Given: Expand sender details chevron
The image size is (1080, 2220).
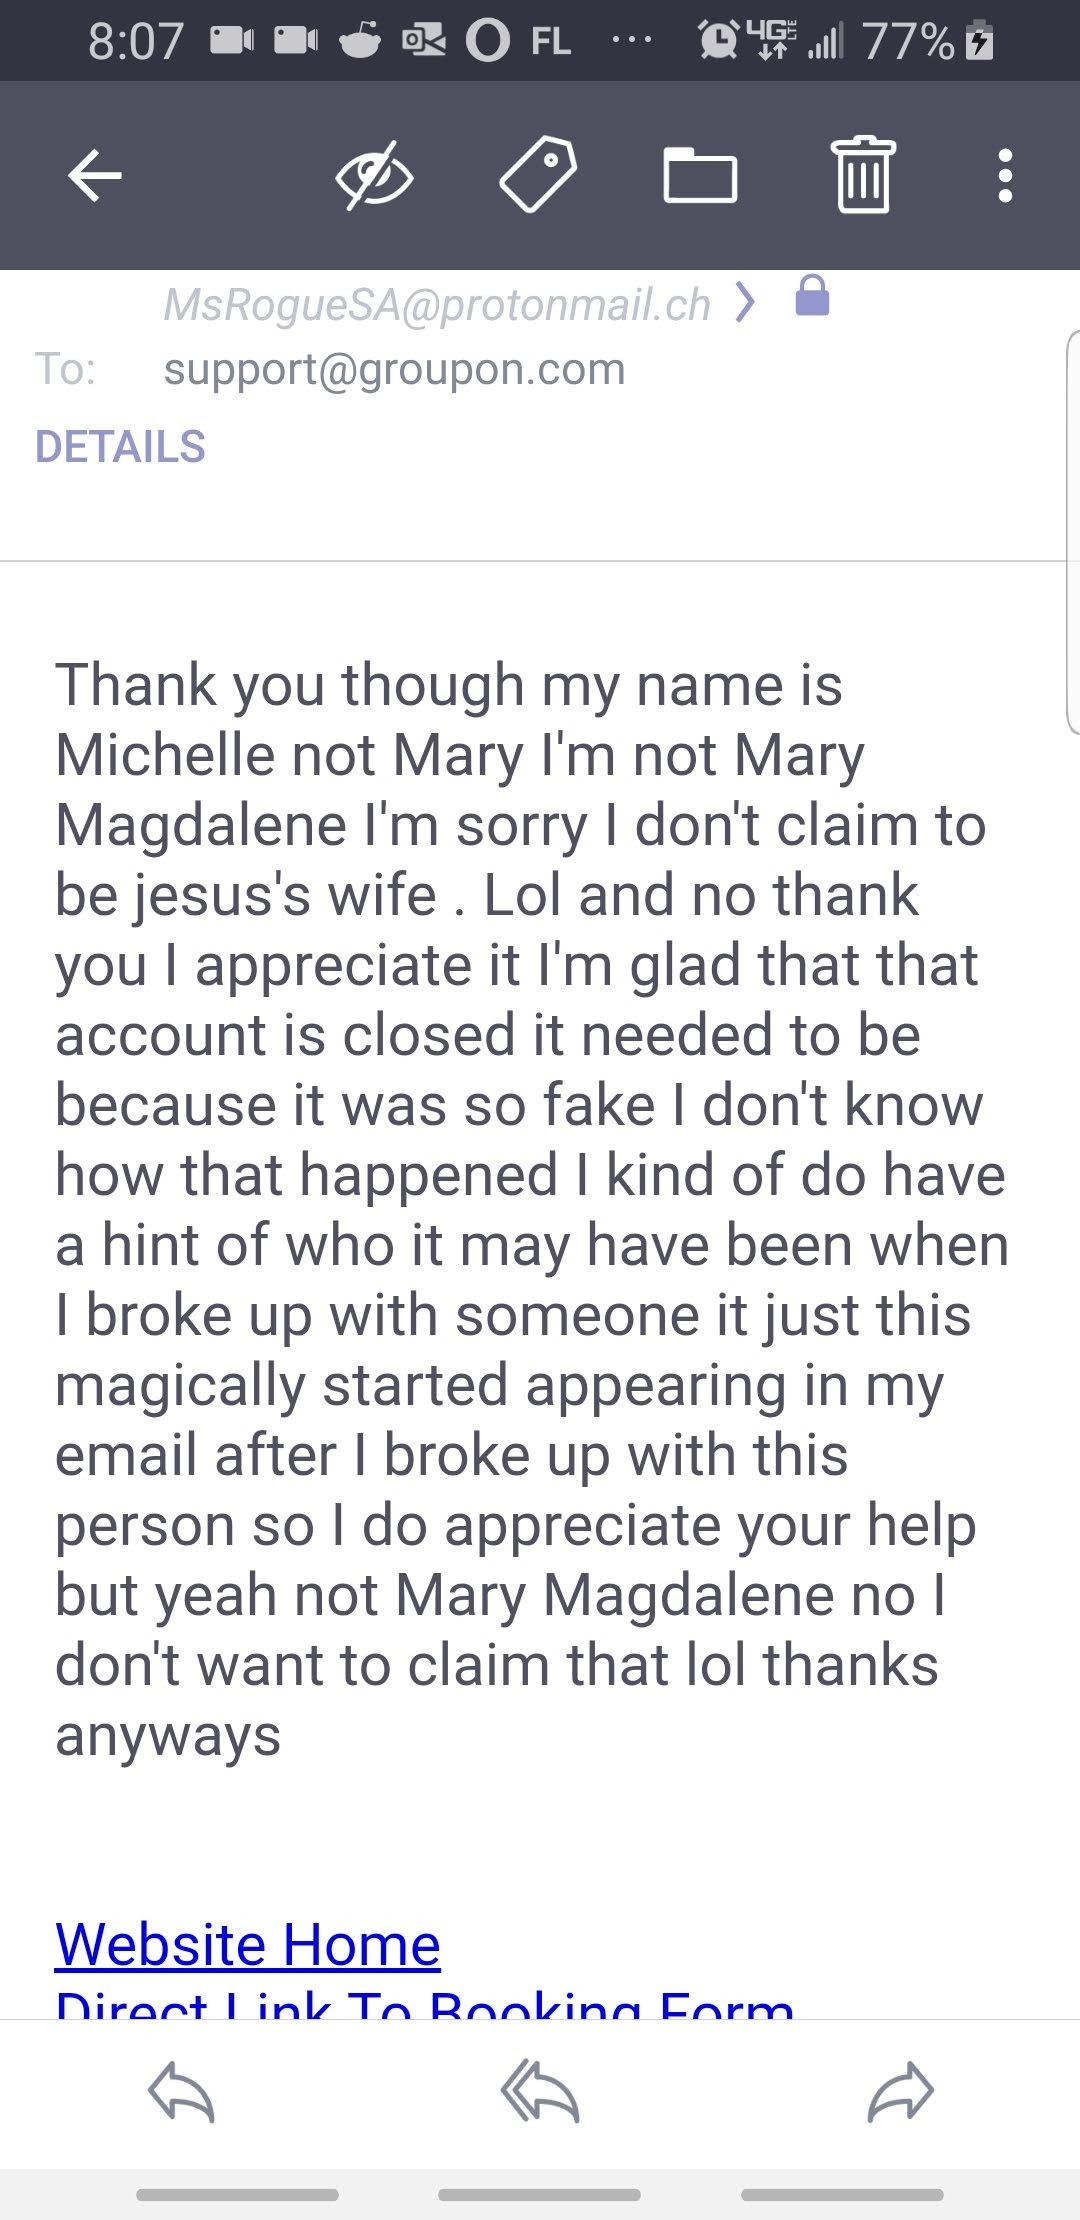Looking at the screenshot, I should (745, 302).
